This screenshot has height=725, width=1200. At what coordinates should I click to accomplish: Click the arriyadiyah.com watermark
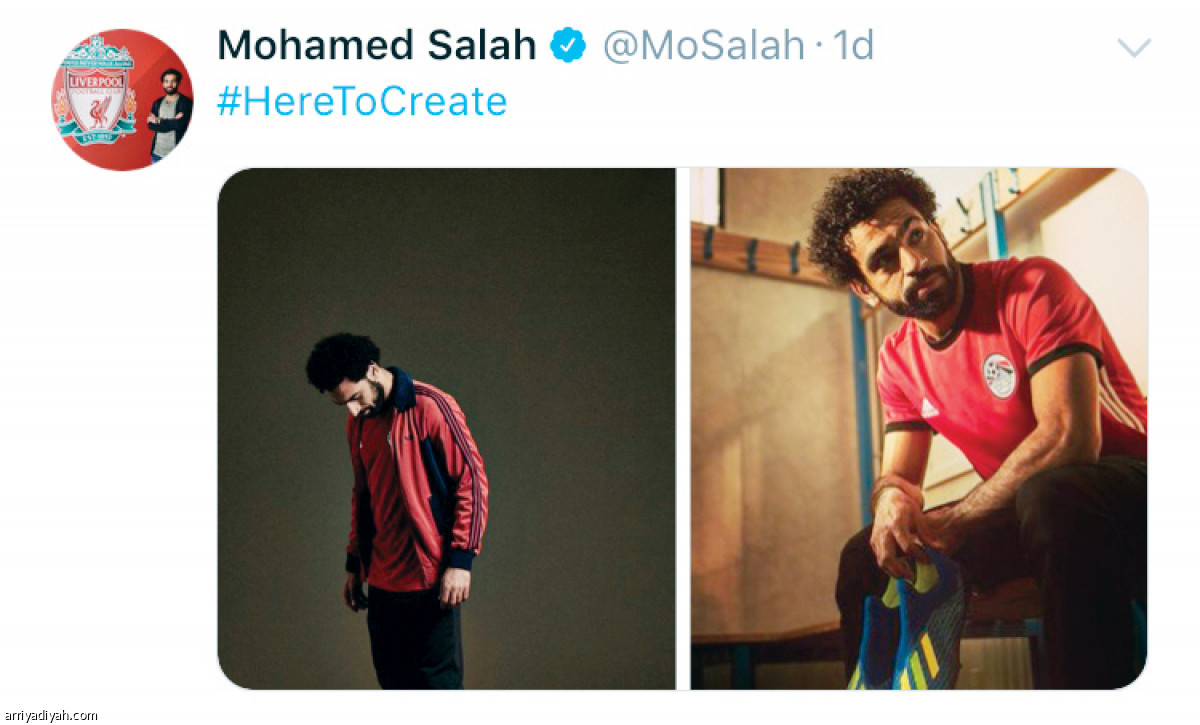[51, 715]
